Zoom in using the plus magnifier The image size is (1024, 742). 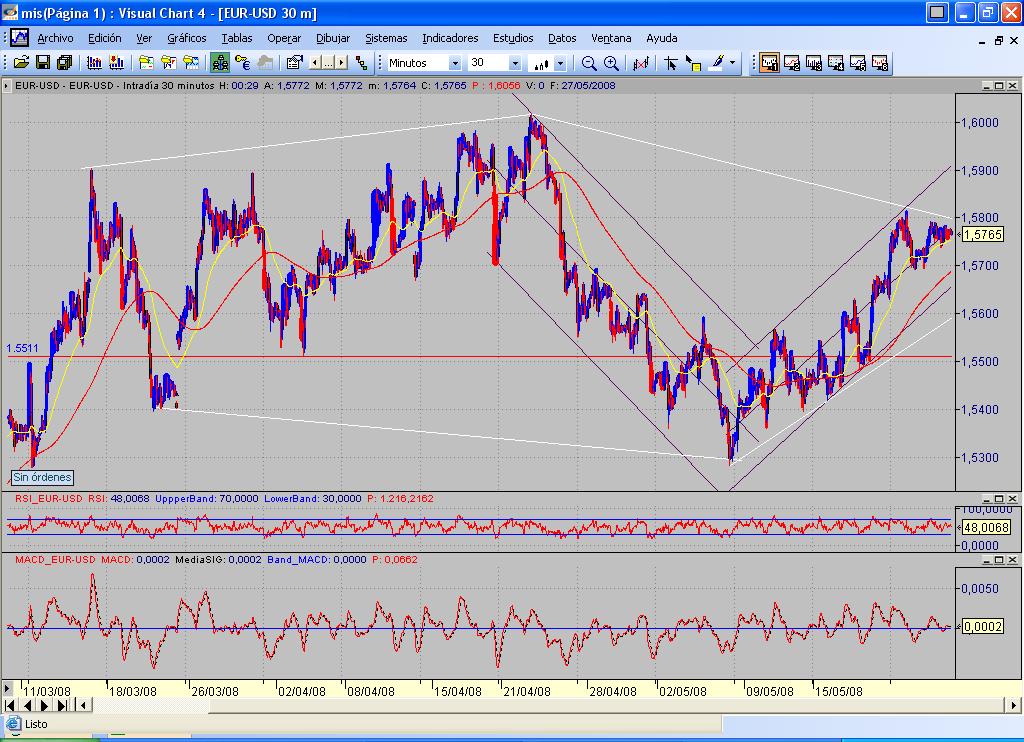(x=611, y=63)
